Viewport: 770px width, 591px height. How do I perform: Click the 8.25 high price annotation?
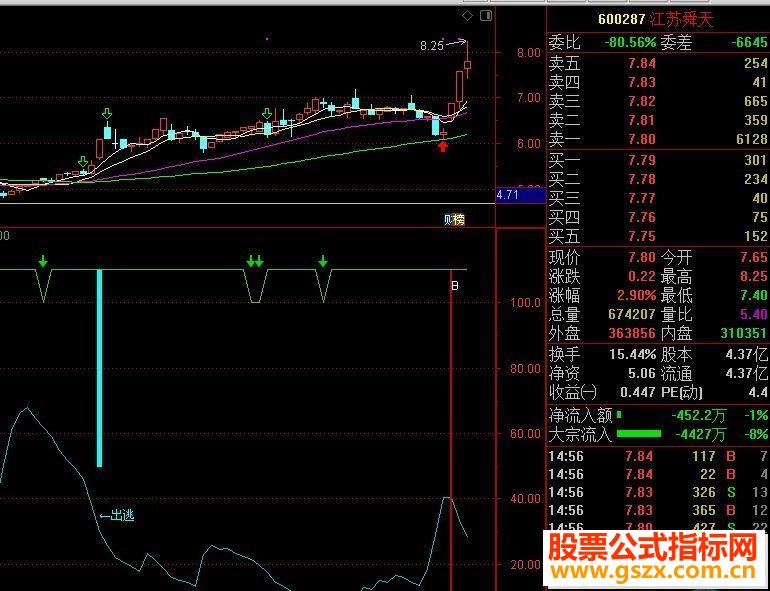pos(432,46)
